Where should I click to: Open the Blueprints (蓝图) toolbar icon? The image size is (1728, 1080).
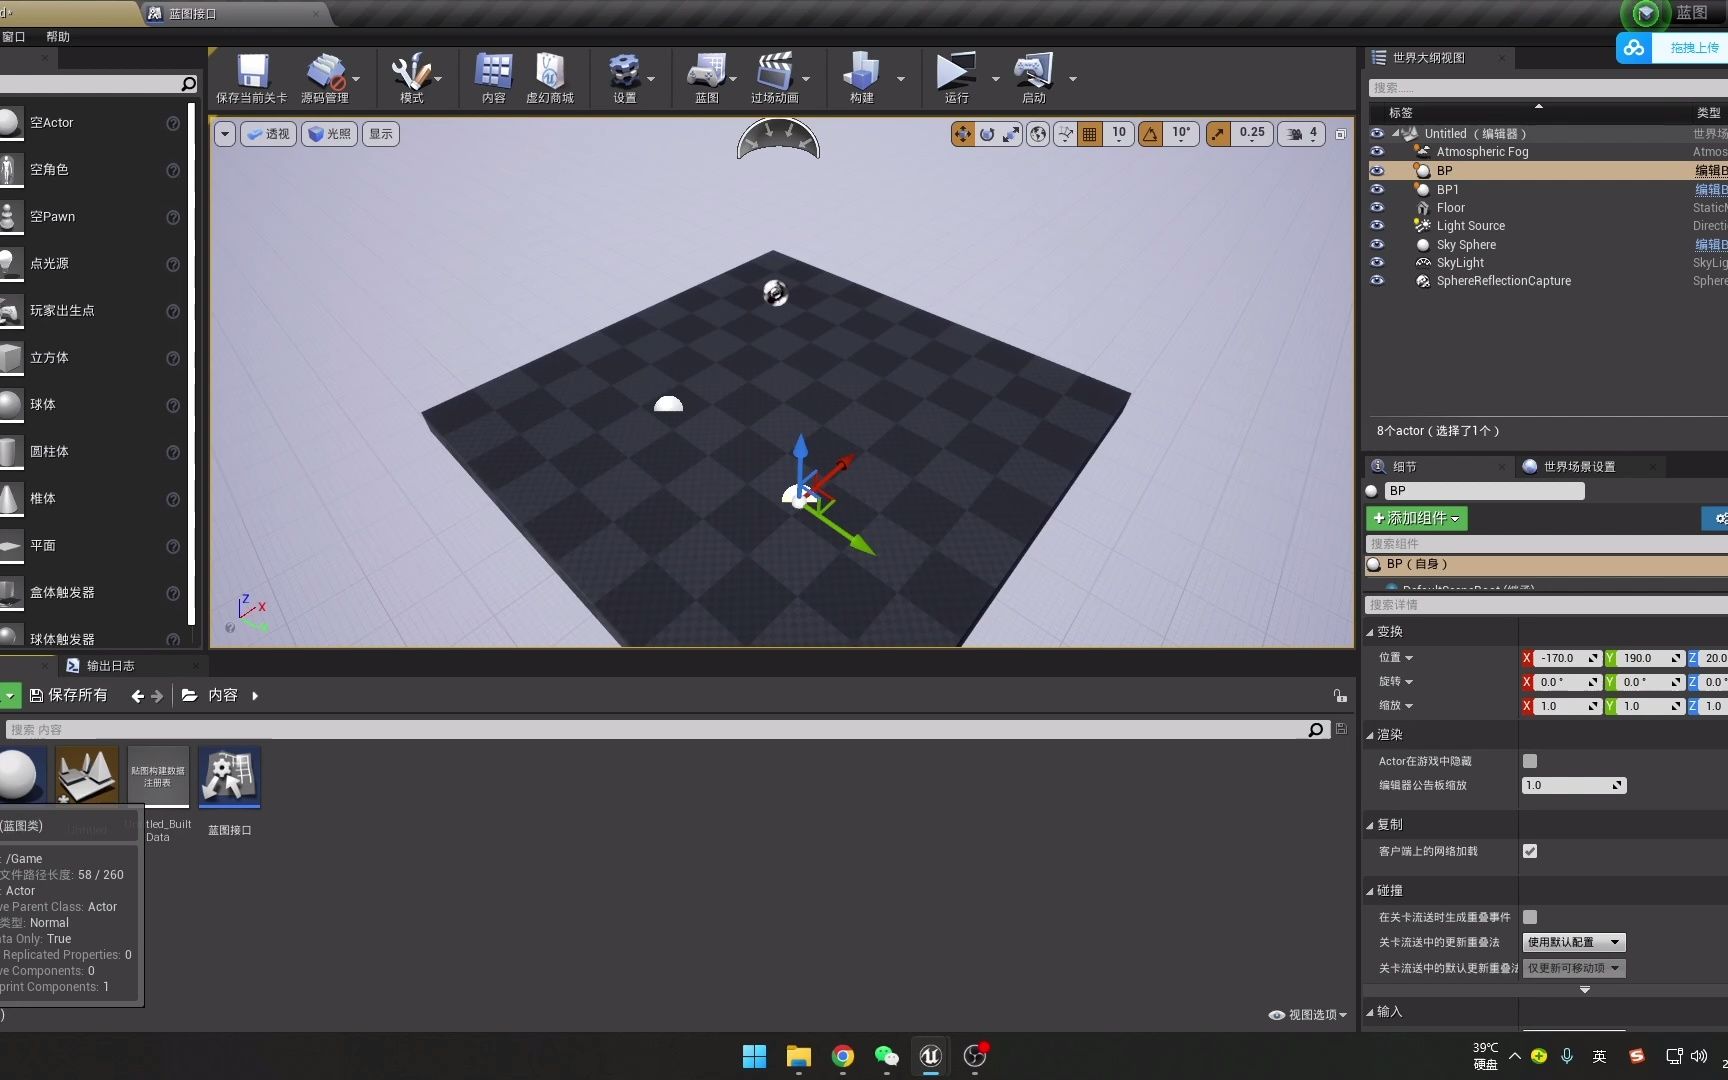(706, 78)
